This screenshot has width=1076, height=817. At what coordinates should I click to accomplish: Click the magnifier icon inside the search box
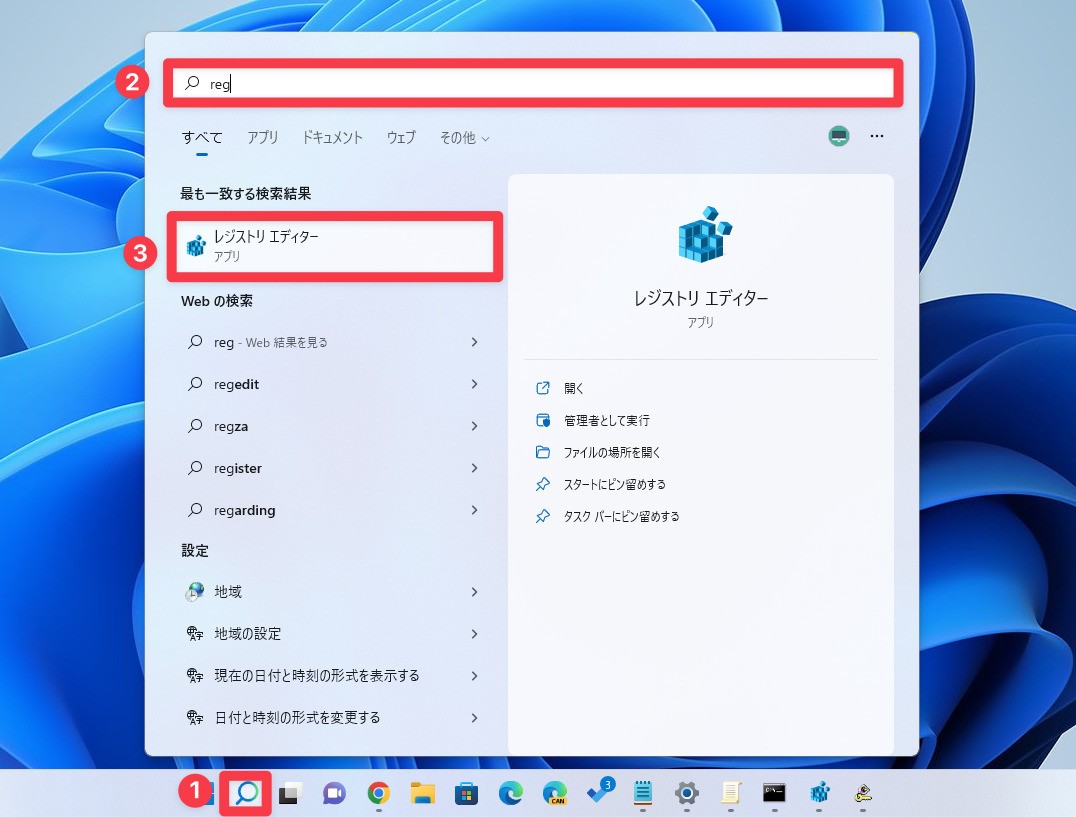pyautogui.click(x=192, y=83)
